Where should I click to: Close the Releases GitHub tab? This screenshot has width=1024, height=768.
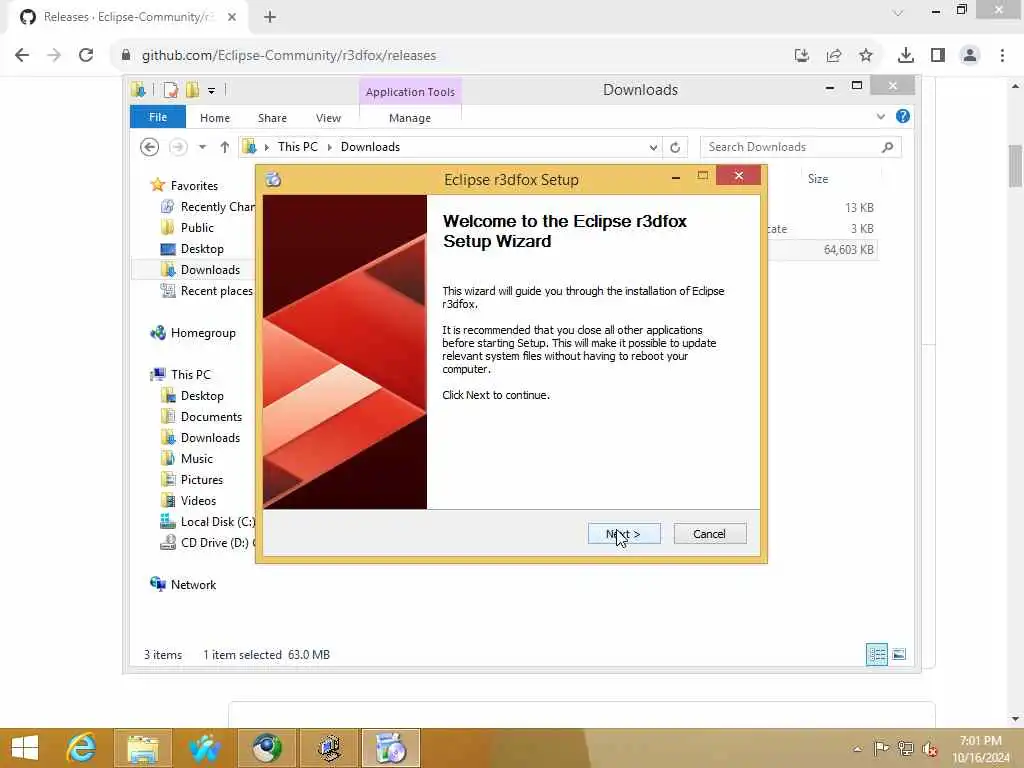tap(232, 17)
